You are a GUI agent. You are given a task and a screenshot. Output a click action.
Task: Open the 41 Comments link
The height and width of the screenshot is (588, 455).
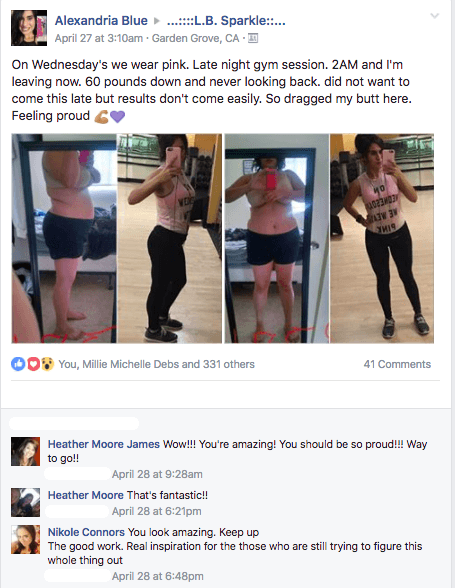point(397,364)
